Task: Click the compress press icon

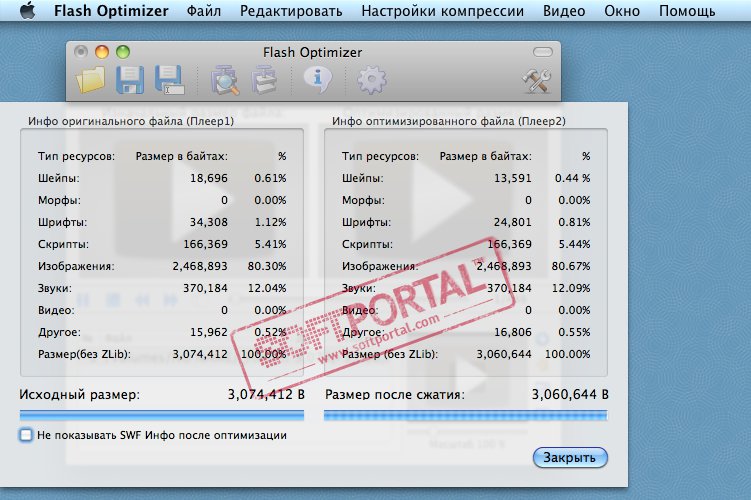Action: coord(264,80)
